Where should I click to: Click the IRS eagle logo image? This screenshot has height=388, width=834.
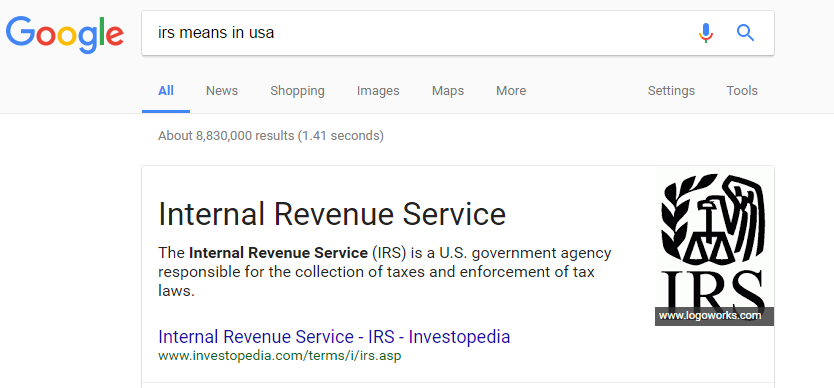[x=714, y=245]
